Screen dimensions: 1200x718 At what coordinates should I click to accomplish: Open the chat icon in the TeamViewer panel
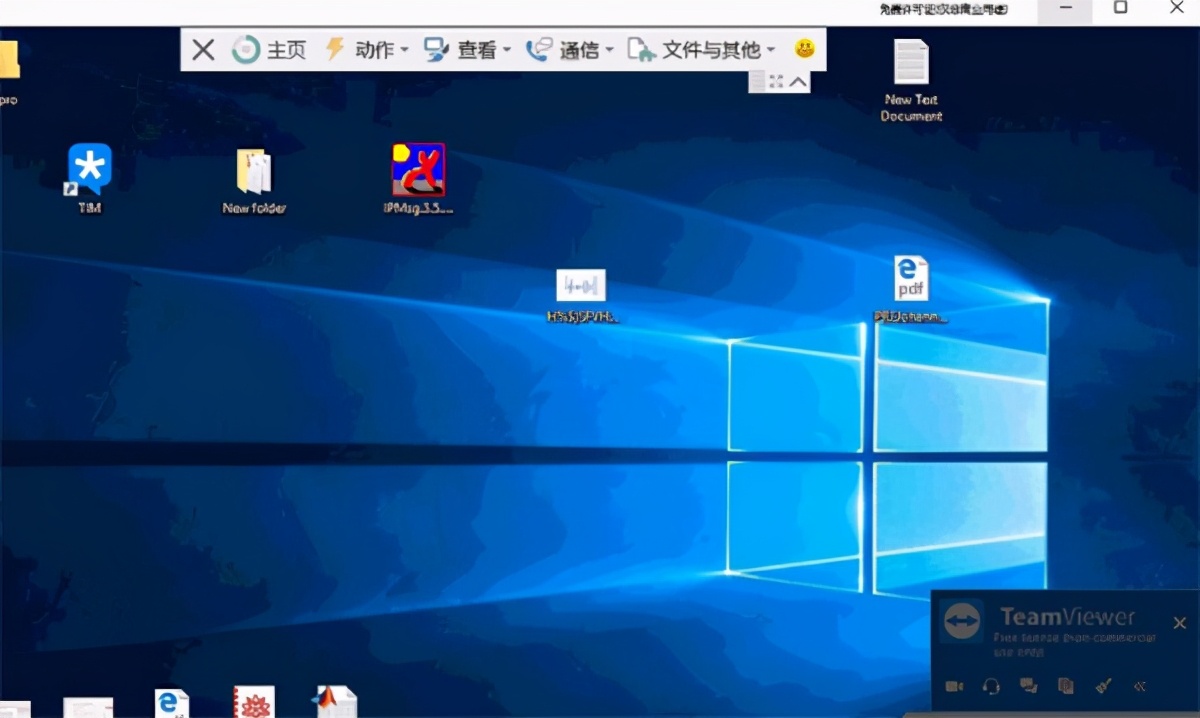(x=1027, y=687)
